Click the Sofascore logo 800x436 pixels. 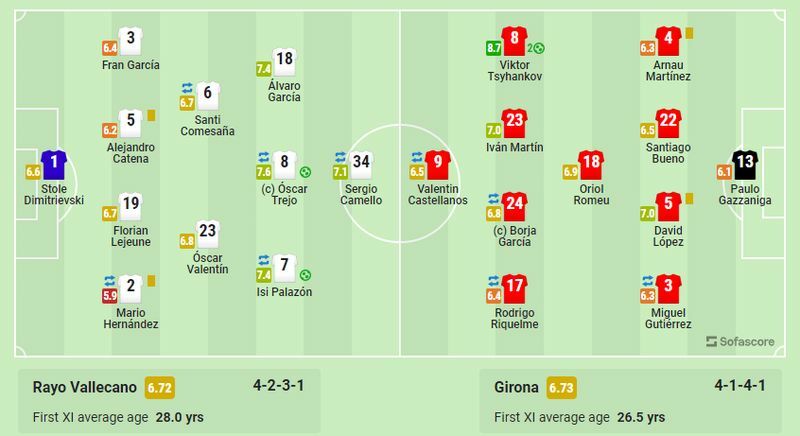coord(740,341)
